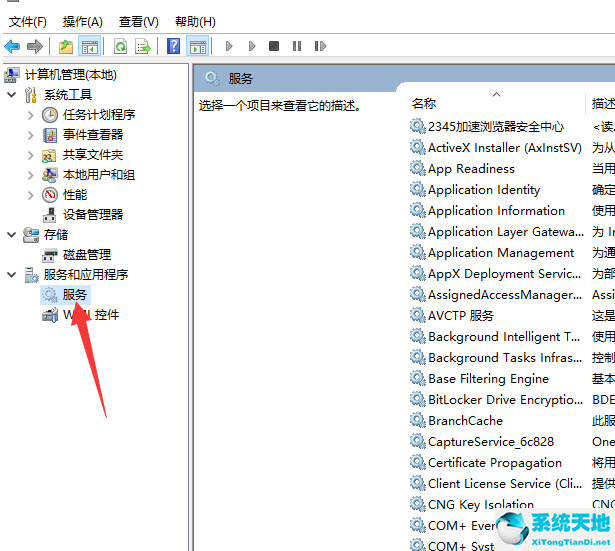
Task: Select 共享文件夹 in the tree
Action: tap(93, 155)
